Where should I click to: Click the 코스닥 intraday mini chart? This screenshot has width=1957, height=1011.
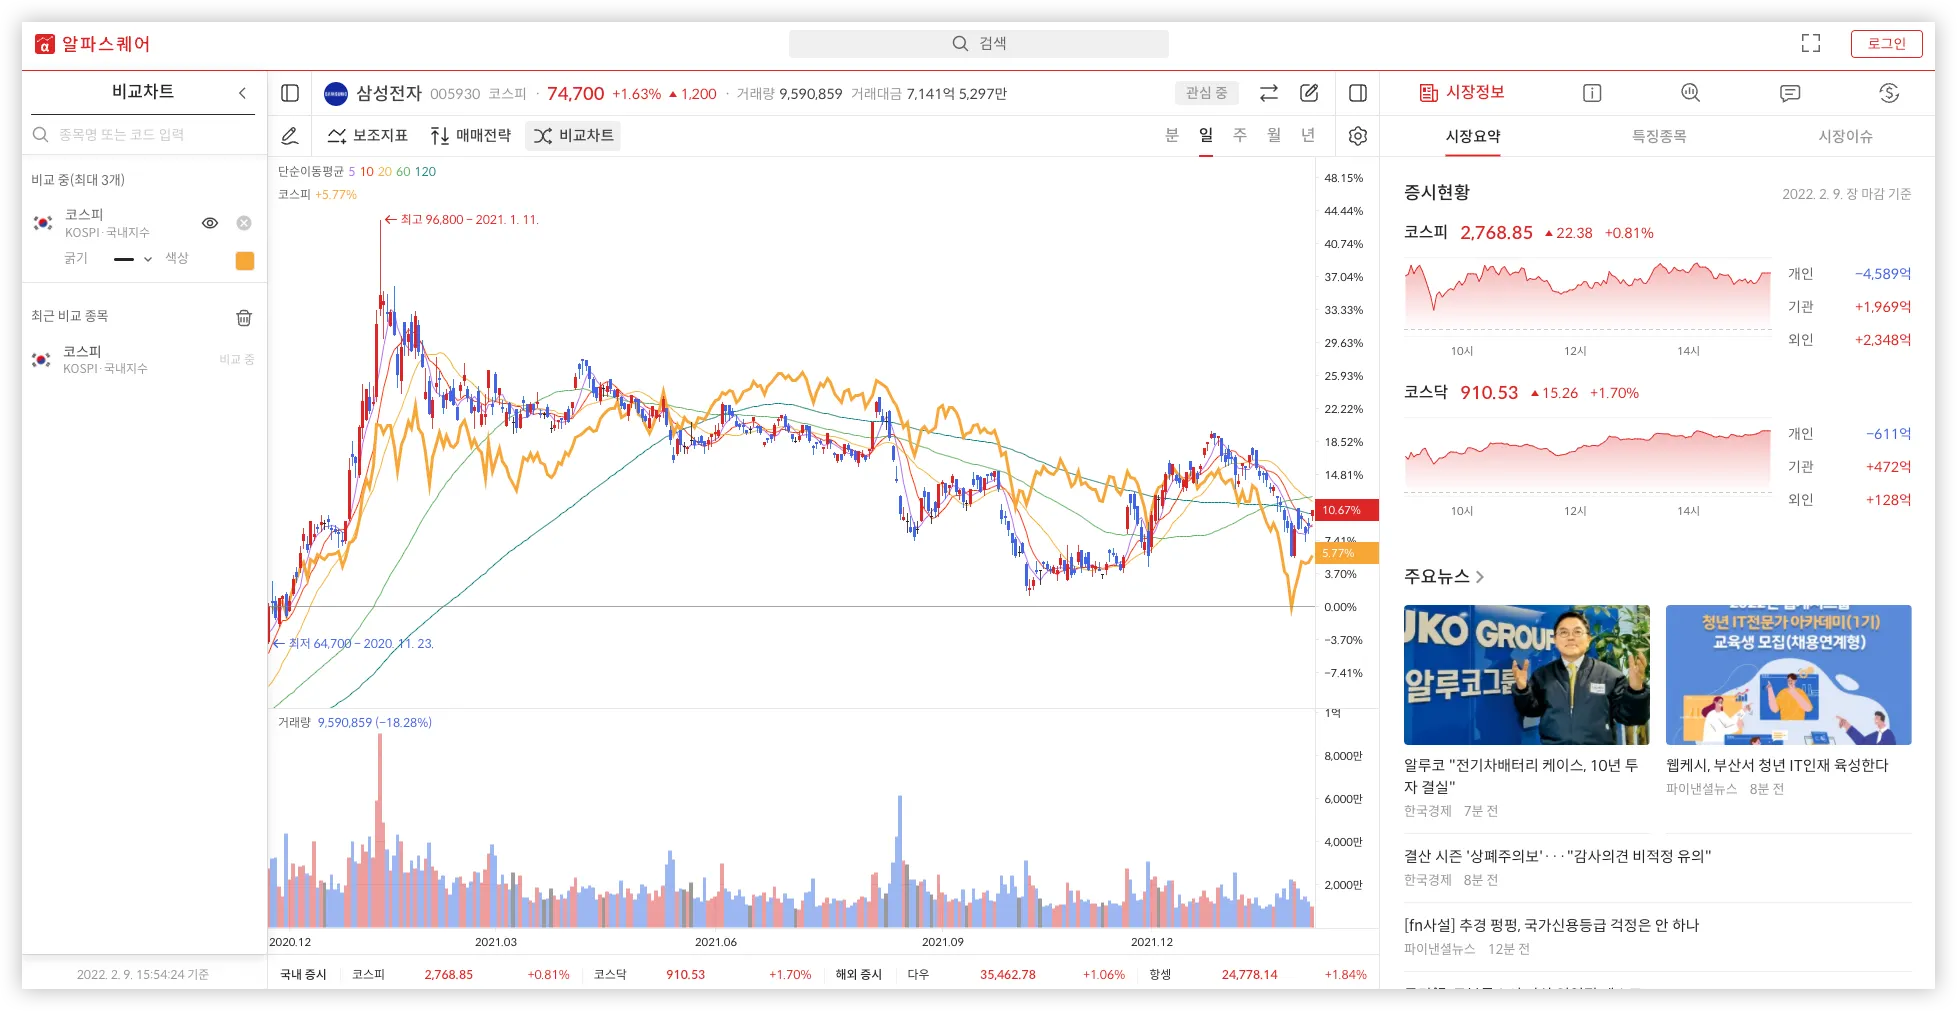coord(1588,457)
